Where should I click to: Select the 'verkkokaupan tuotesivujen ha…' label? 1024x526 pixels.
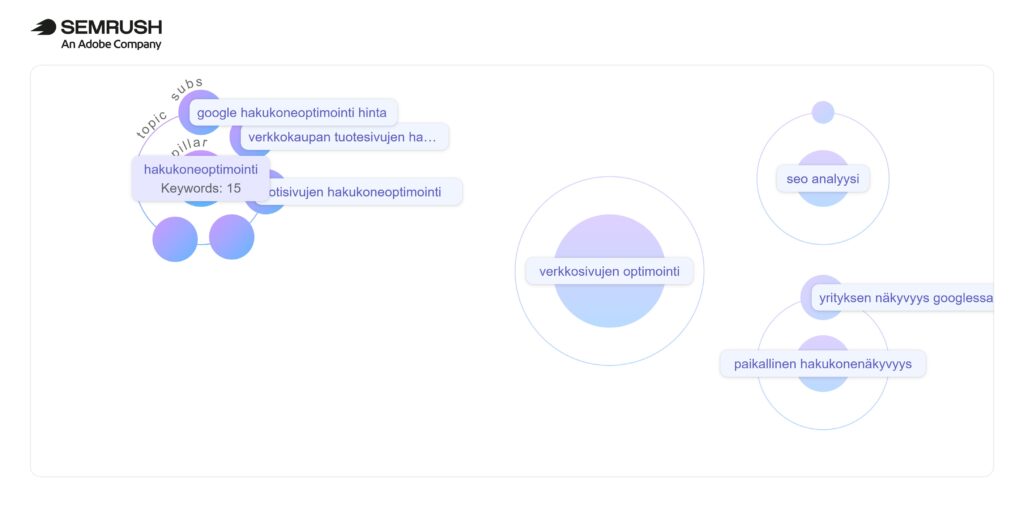point(343,137)
